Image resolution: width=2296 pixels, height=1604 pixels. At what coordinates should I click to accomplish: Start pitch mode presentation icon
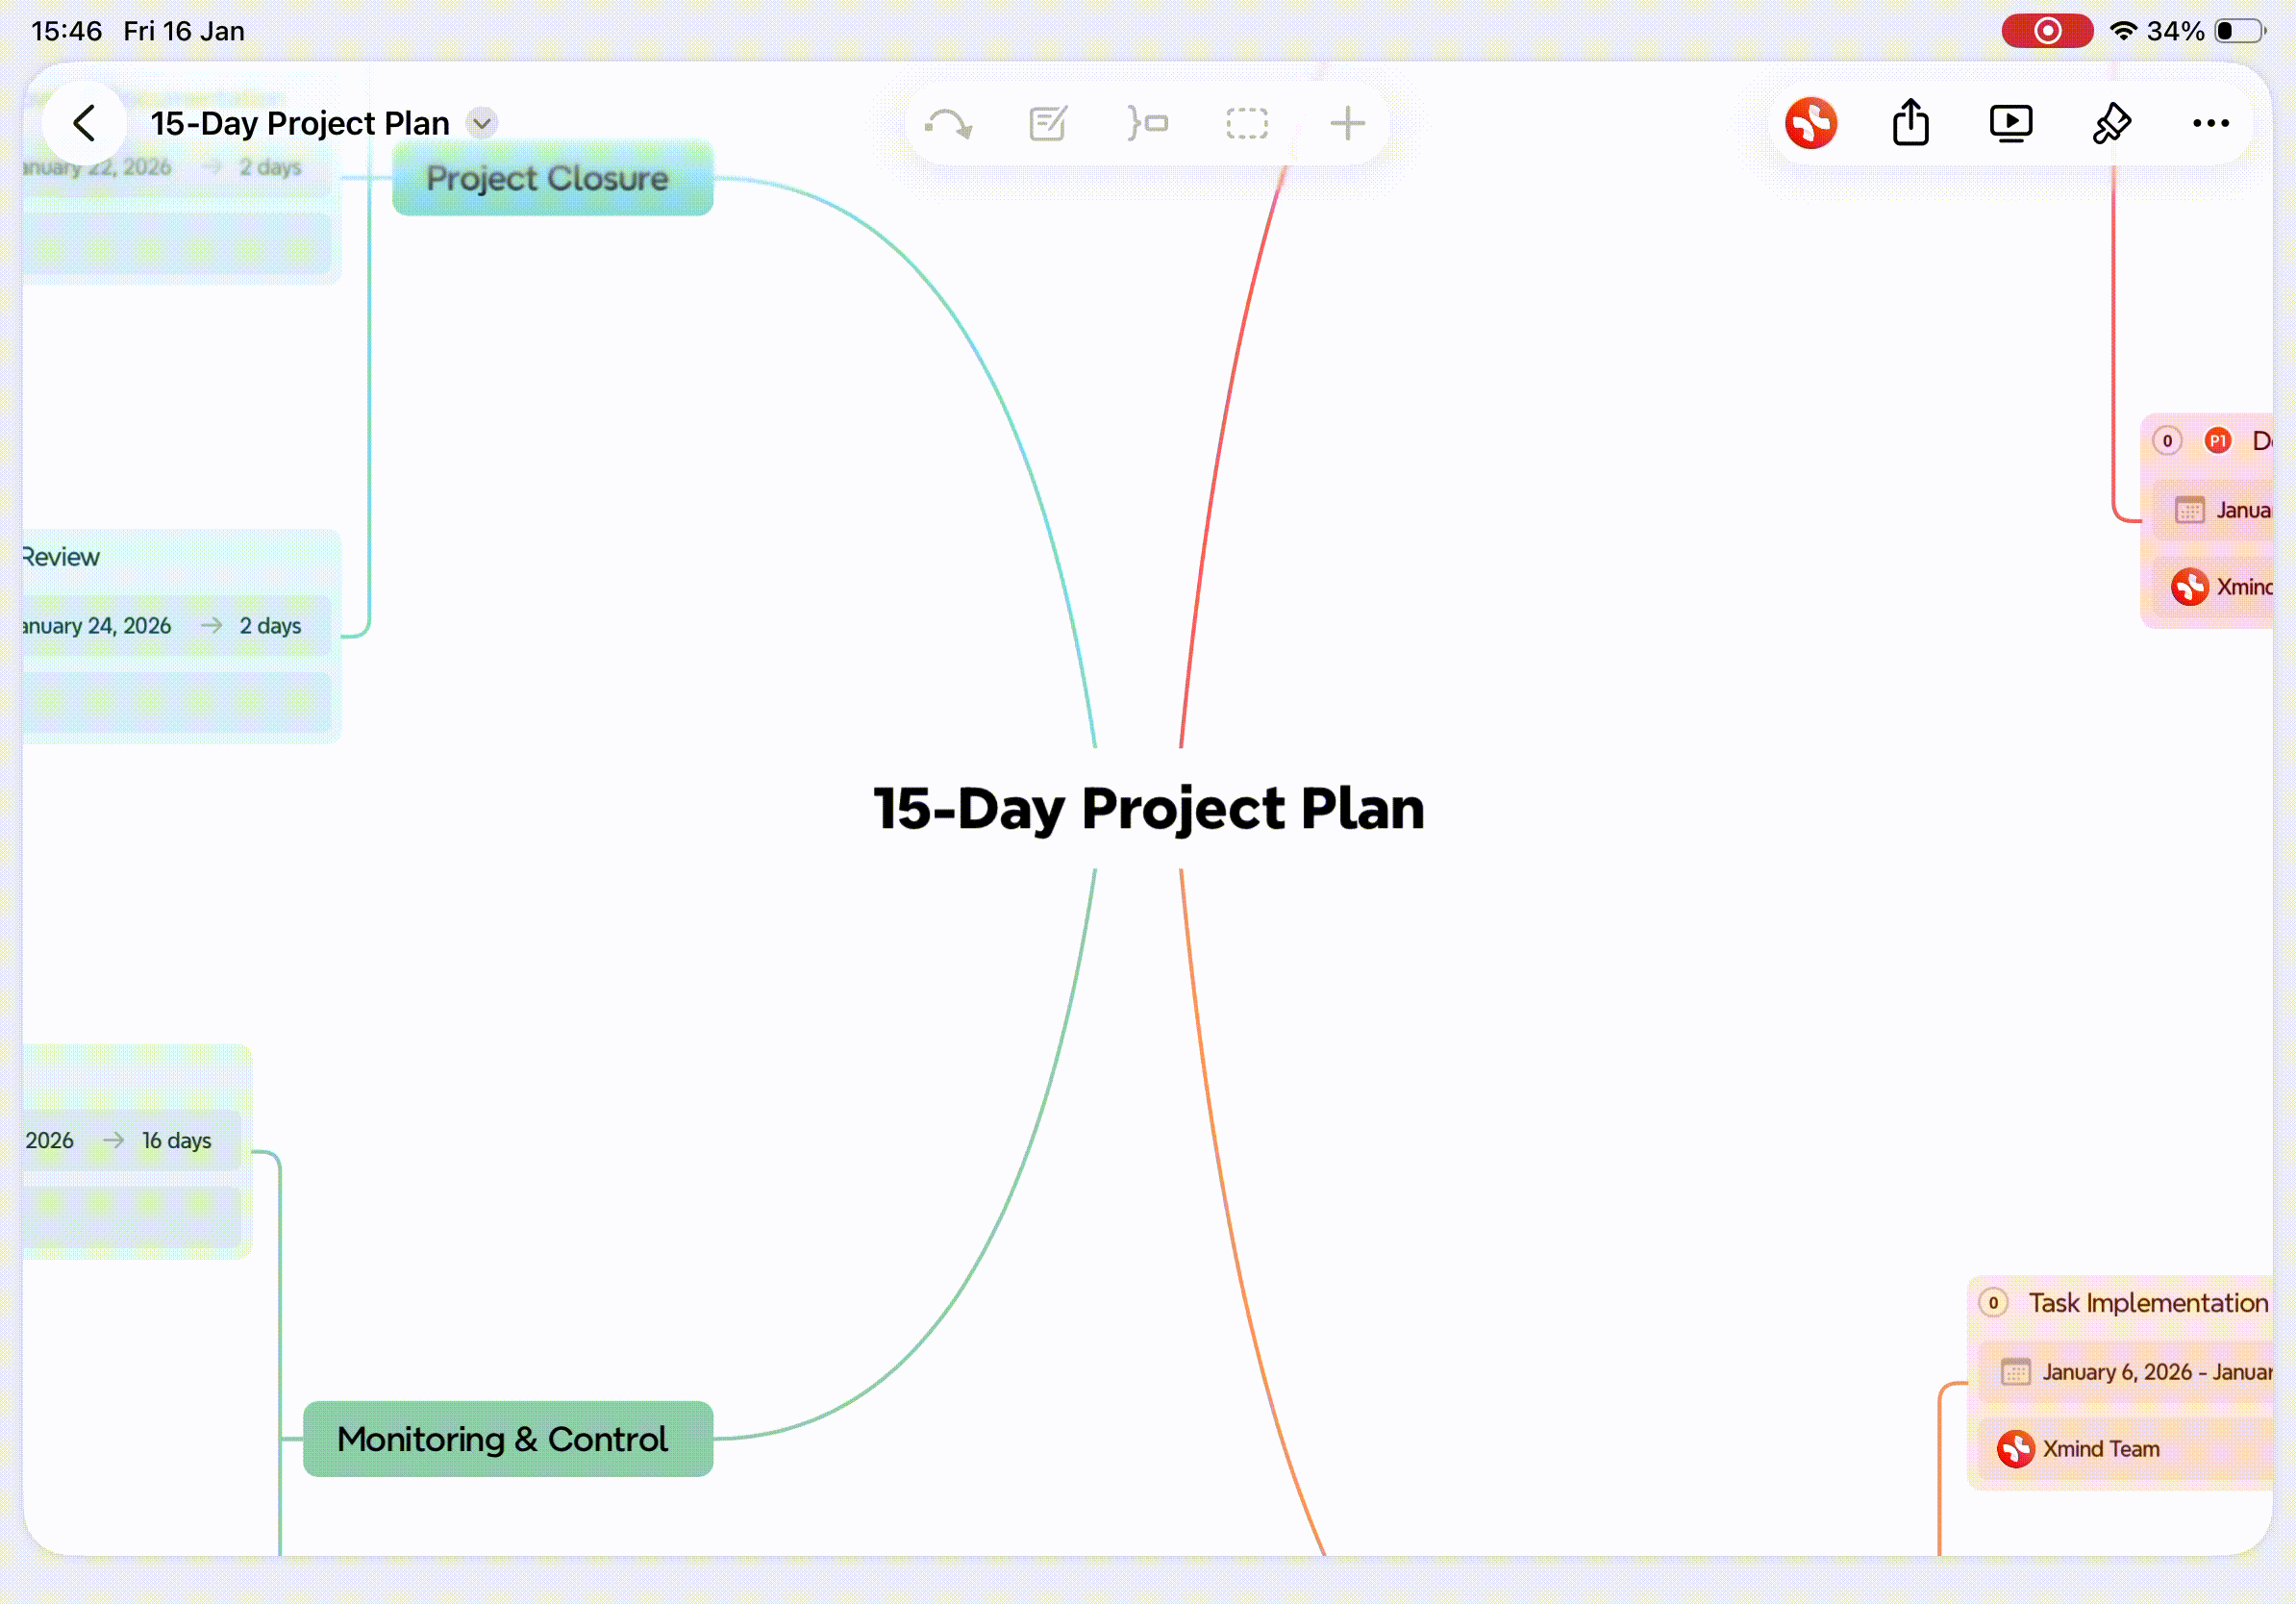(2010, 124)
